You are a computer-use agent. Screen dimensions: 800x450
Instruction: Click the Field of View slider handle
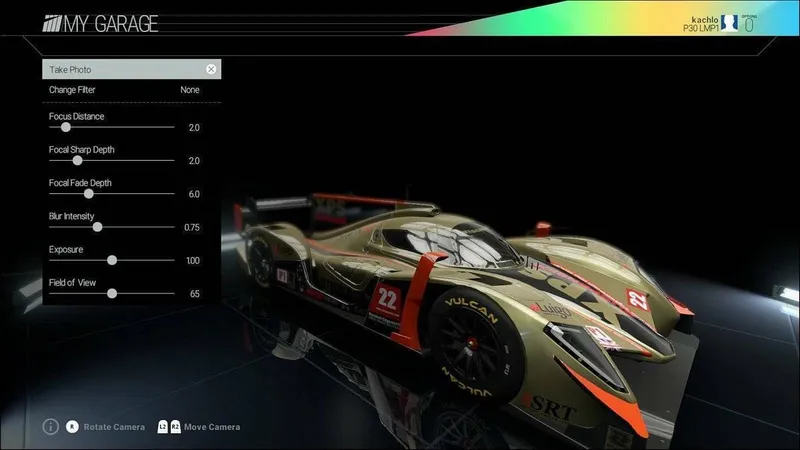112,293
